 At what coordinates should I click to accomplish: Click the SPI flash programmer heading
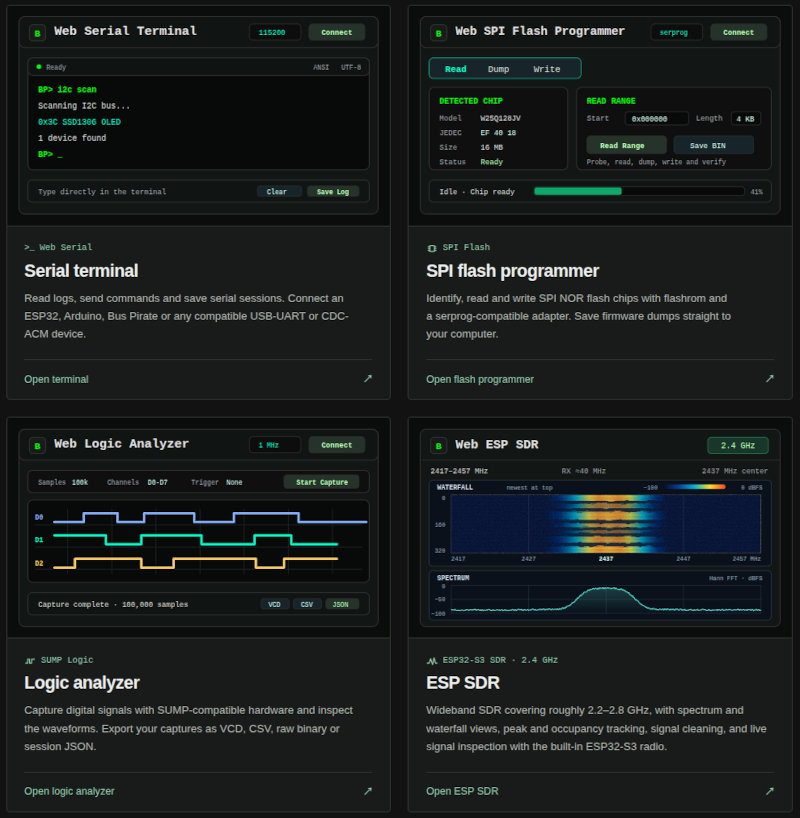(x=512, y=271)
